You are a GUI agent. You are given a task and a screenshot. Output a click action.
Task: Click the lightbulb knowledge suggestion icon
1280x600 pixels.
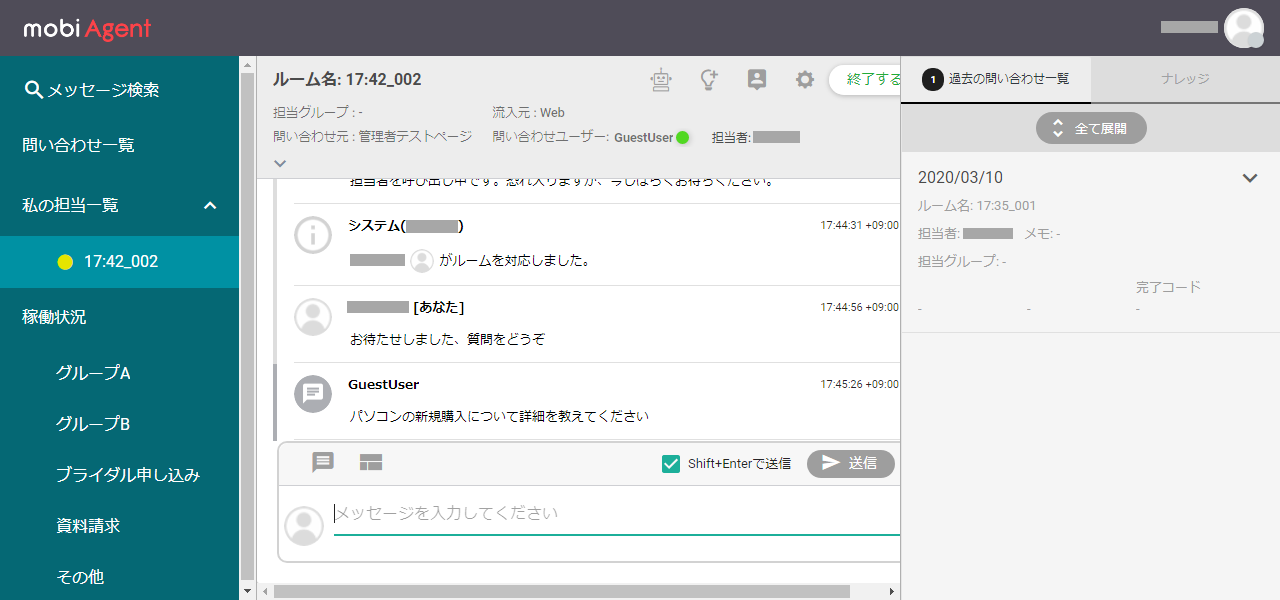[709, 80]
